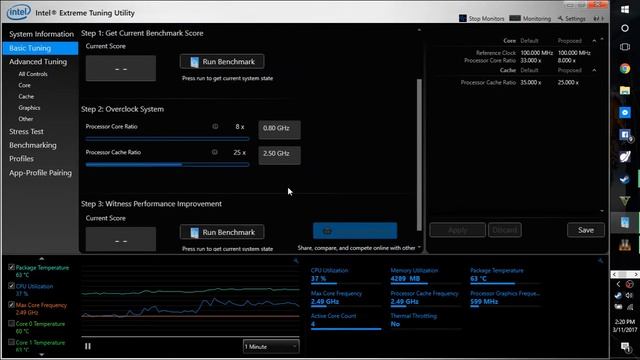Viewport: 640px width, 360px height.
Task: Collapse the Cache section in proposed settings
Action: point(594,70)
